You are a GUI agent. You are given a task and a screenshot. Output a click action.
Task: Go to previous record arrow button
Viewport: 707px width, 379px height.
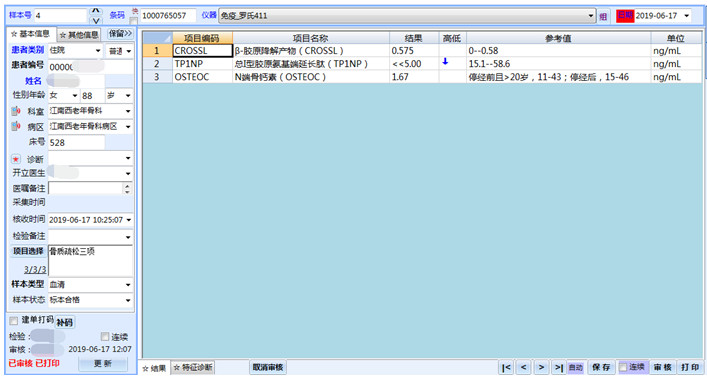tap(523, 367)
